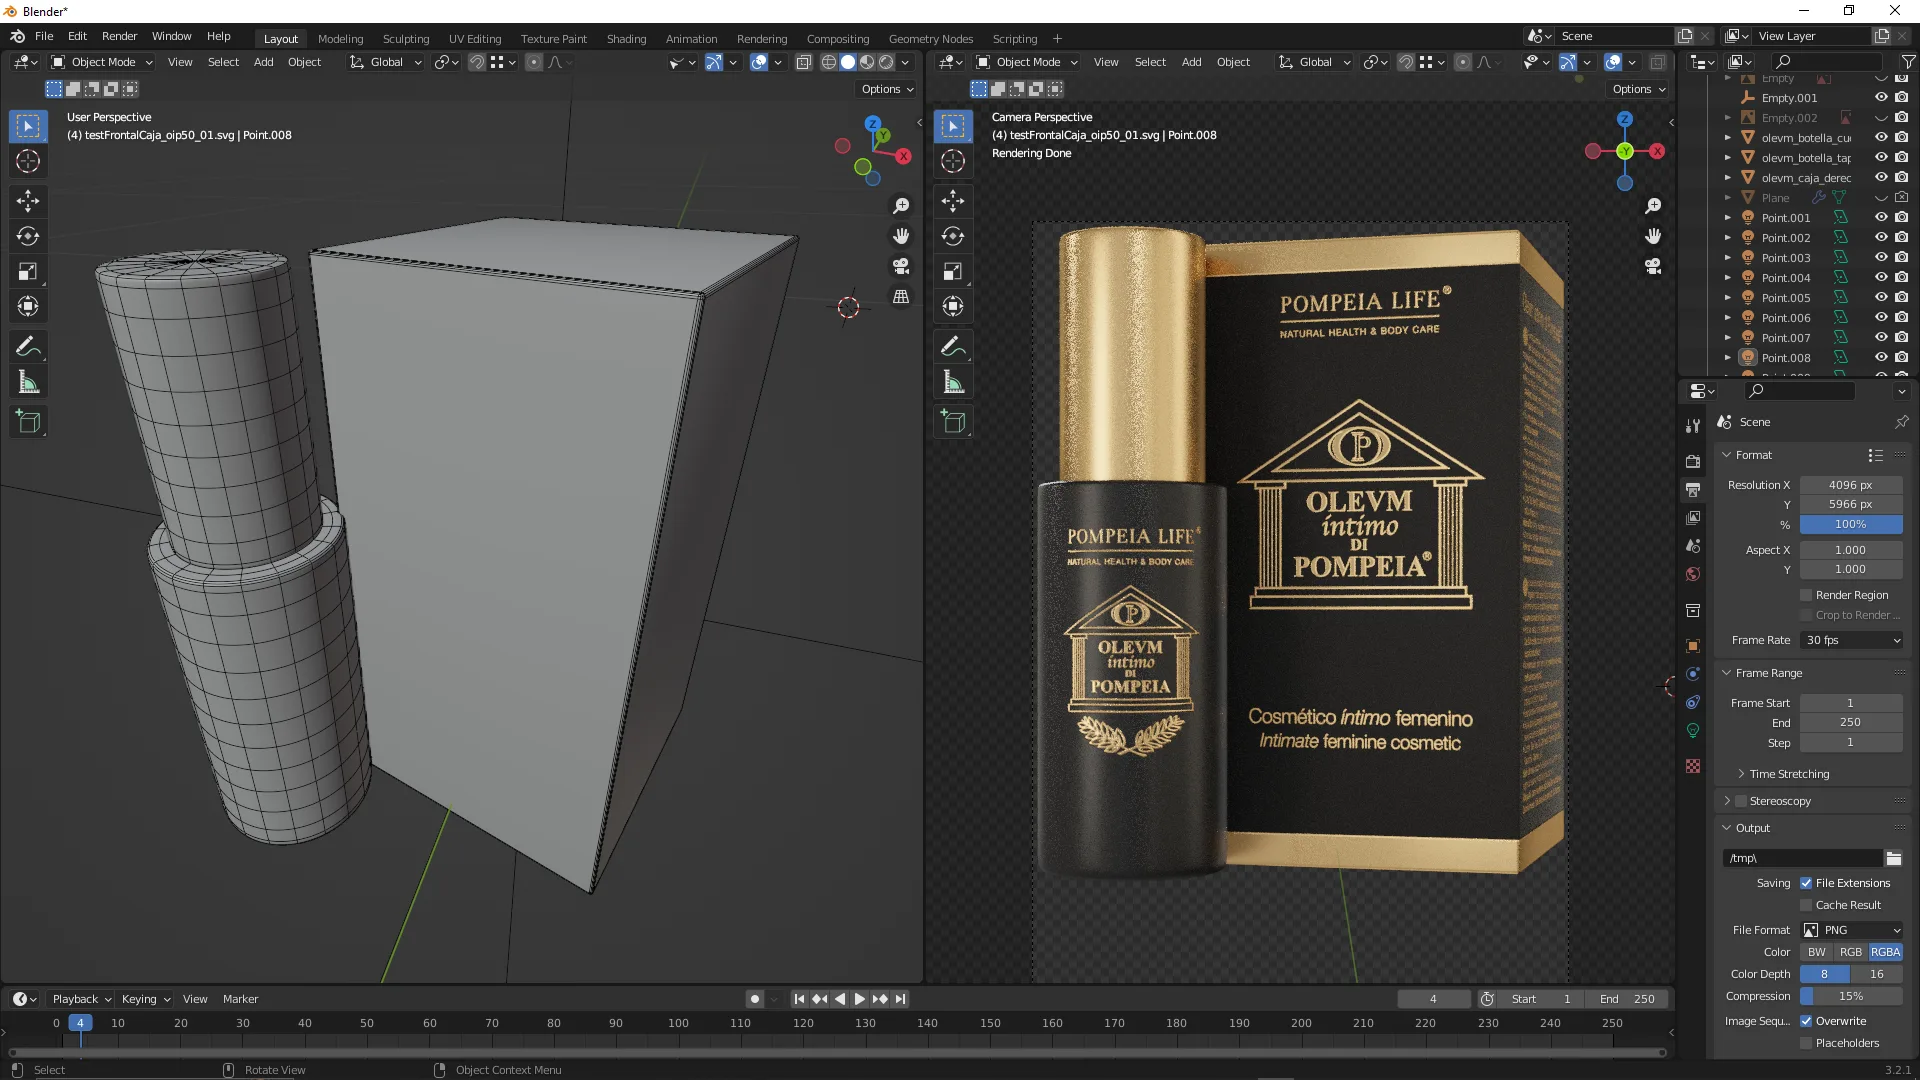This screenshot has width=1920, height=1080.
Task: Select the RGB color mode button
Action: [x=1851, y=952]
